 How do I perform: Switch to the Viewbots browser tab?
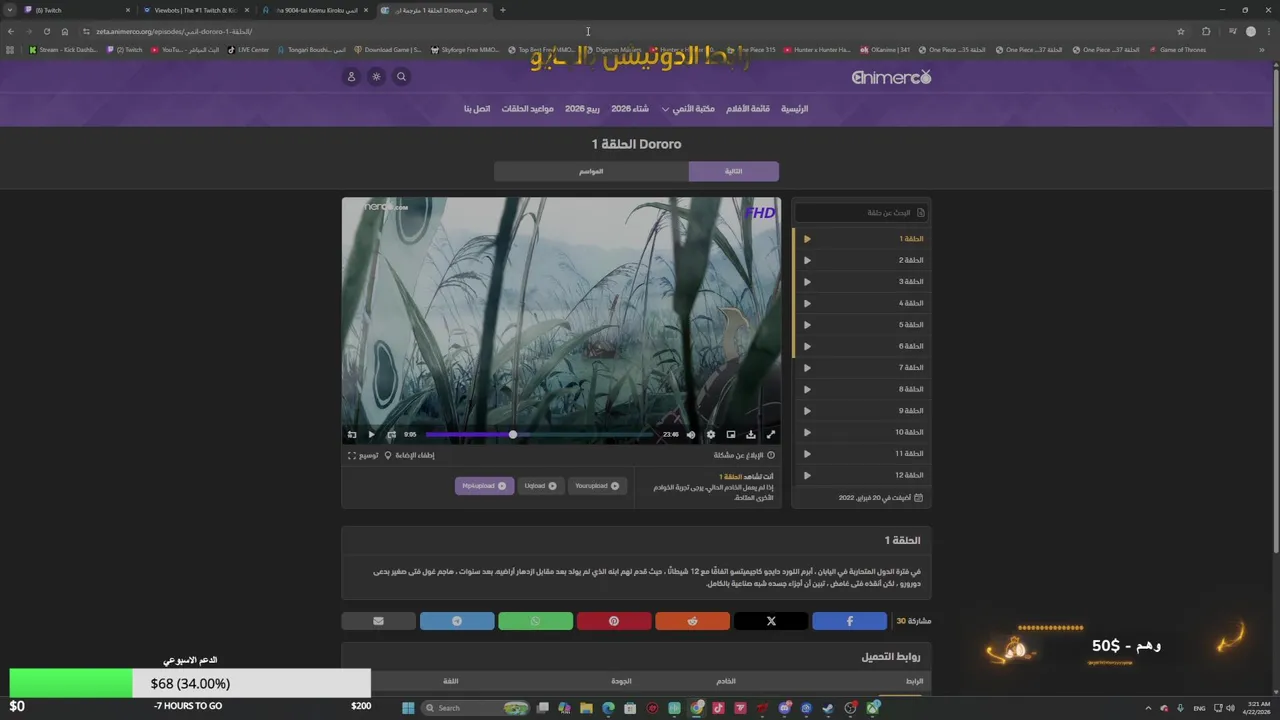click(x=195, y=10)
